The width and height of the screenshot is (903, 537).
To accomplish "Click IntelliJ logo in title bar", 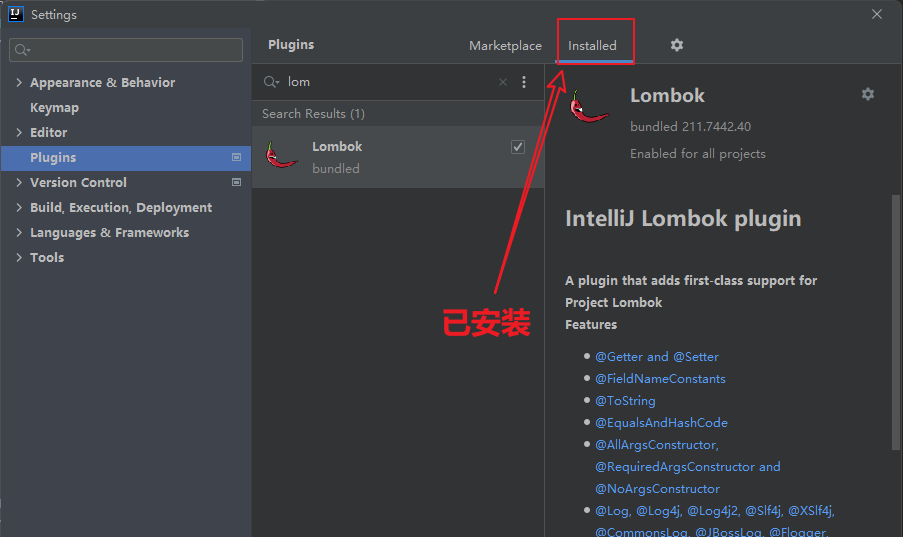I will tap(16, 14).
